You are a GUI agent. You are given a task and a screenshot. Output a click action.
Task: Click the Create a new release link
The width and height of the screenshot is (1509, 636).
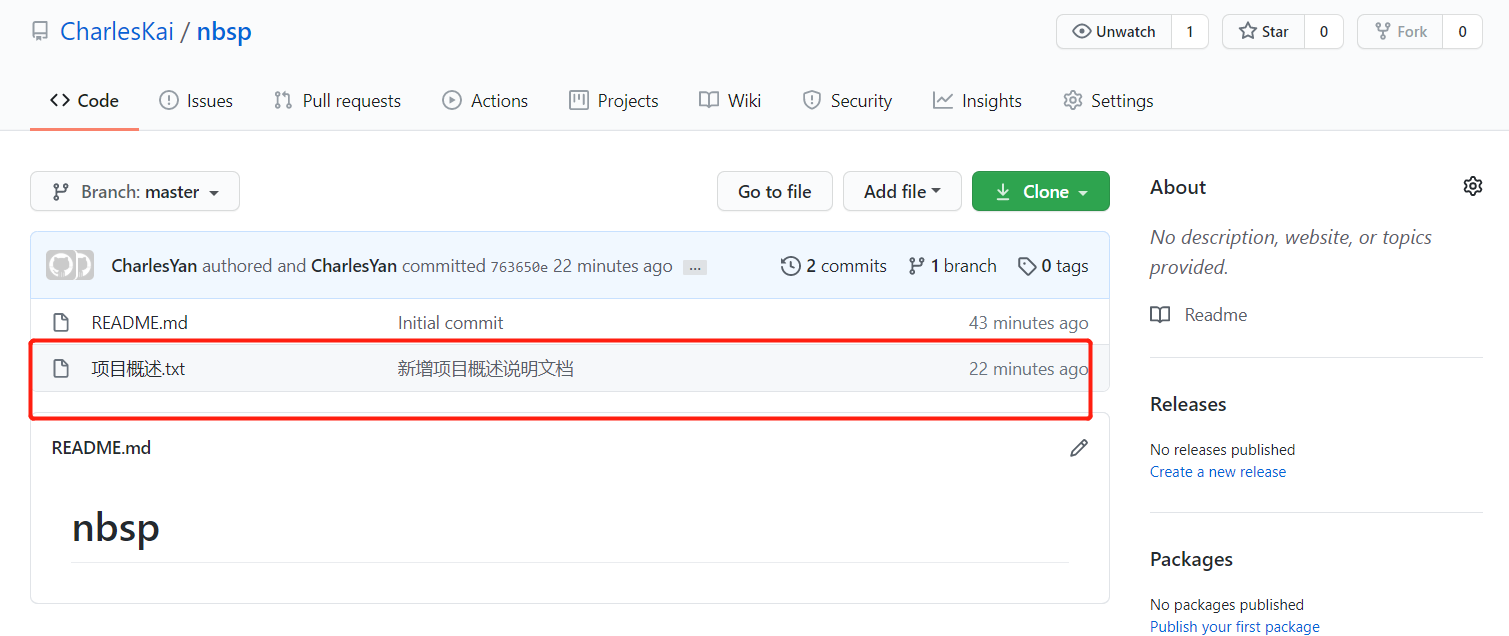(x=1218, y=472)
